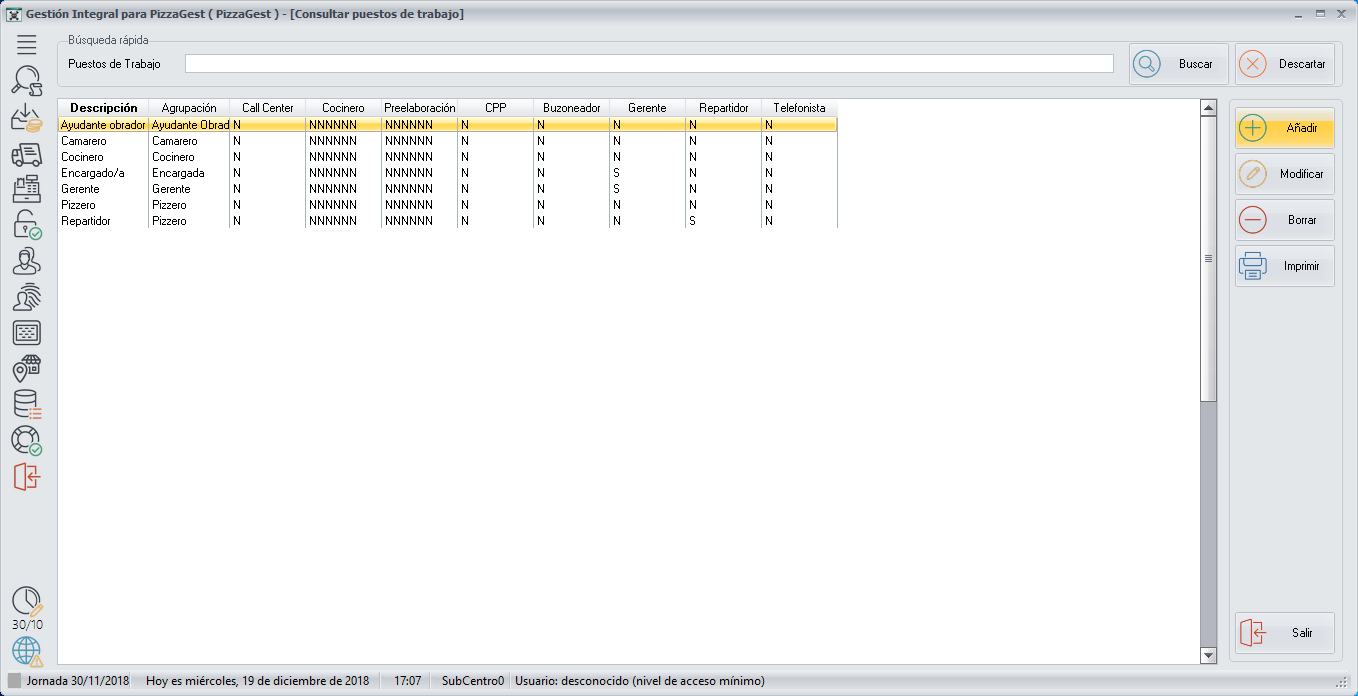Click the Gerente column header

(647, 108)
